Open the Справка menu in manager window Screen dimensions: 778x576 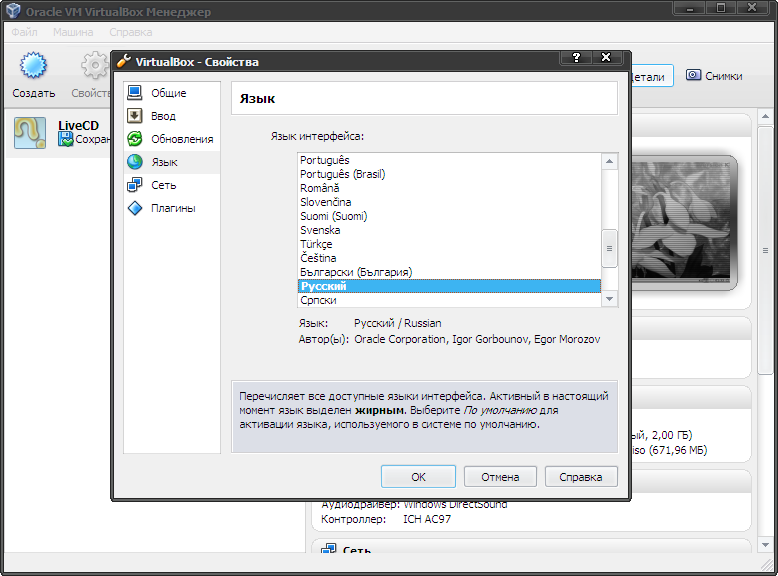130,32
